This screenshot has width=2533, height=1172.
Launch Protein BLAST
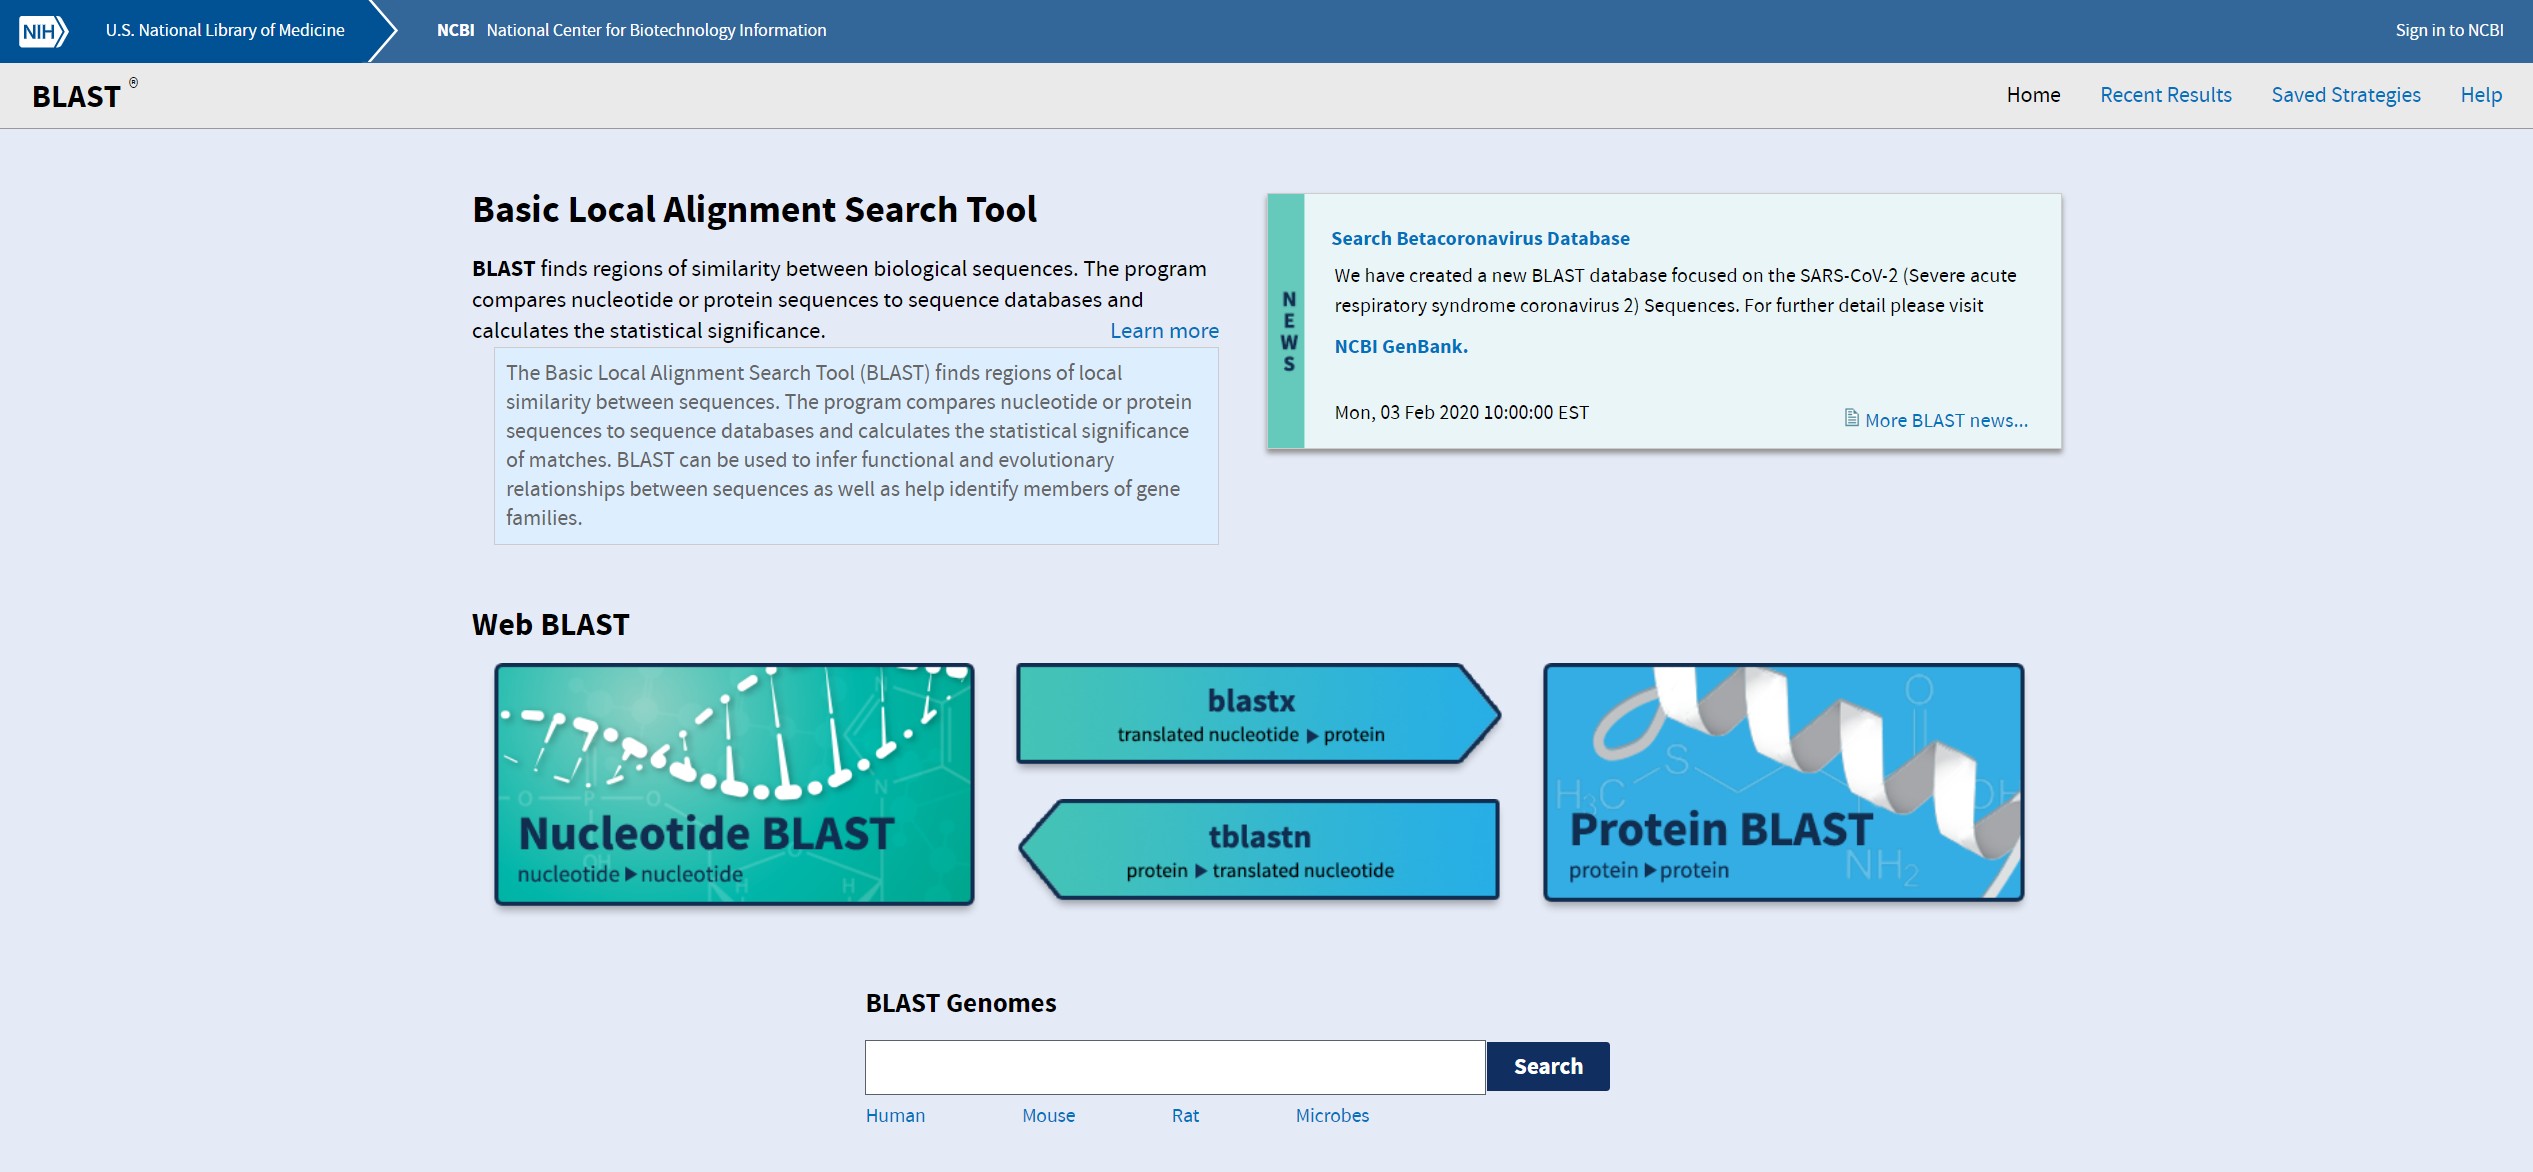point(1782,784)
